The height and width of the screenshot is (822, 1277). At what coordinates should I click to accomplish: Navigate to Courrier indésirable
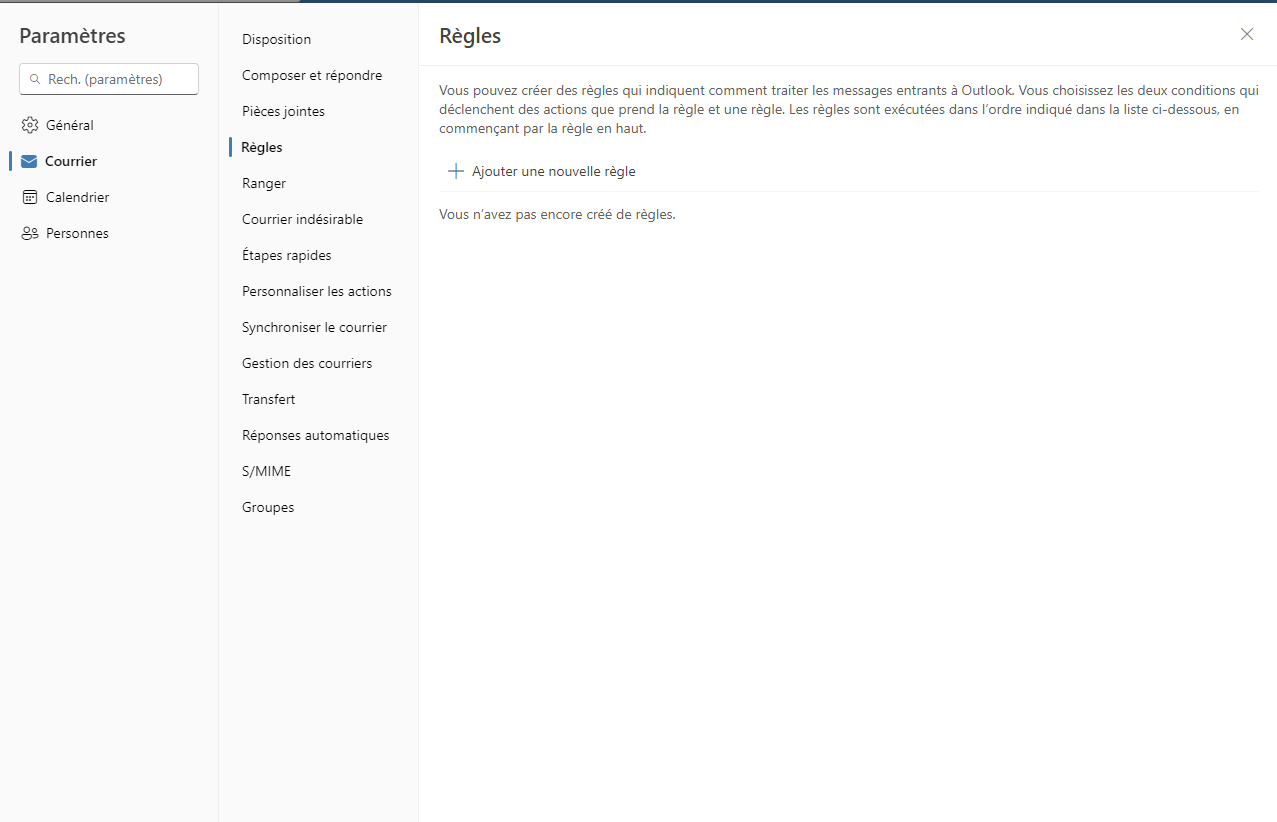click(x=302, y=219)
